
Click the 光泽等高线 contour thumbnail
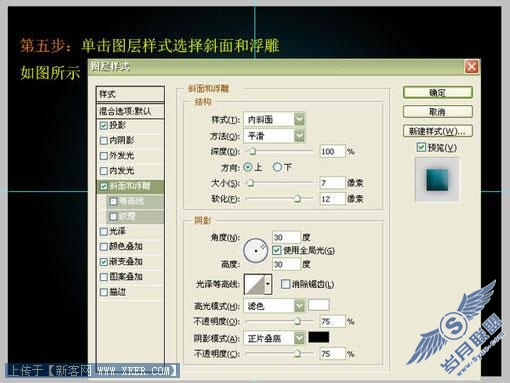255,284
